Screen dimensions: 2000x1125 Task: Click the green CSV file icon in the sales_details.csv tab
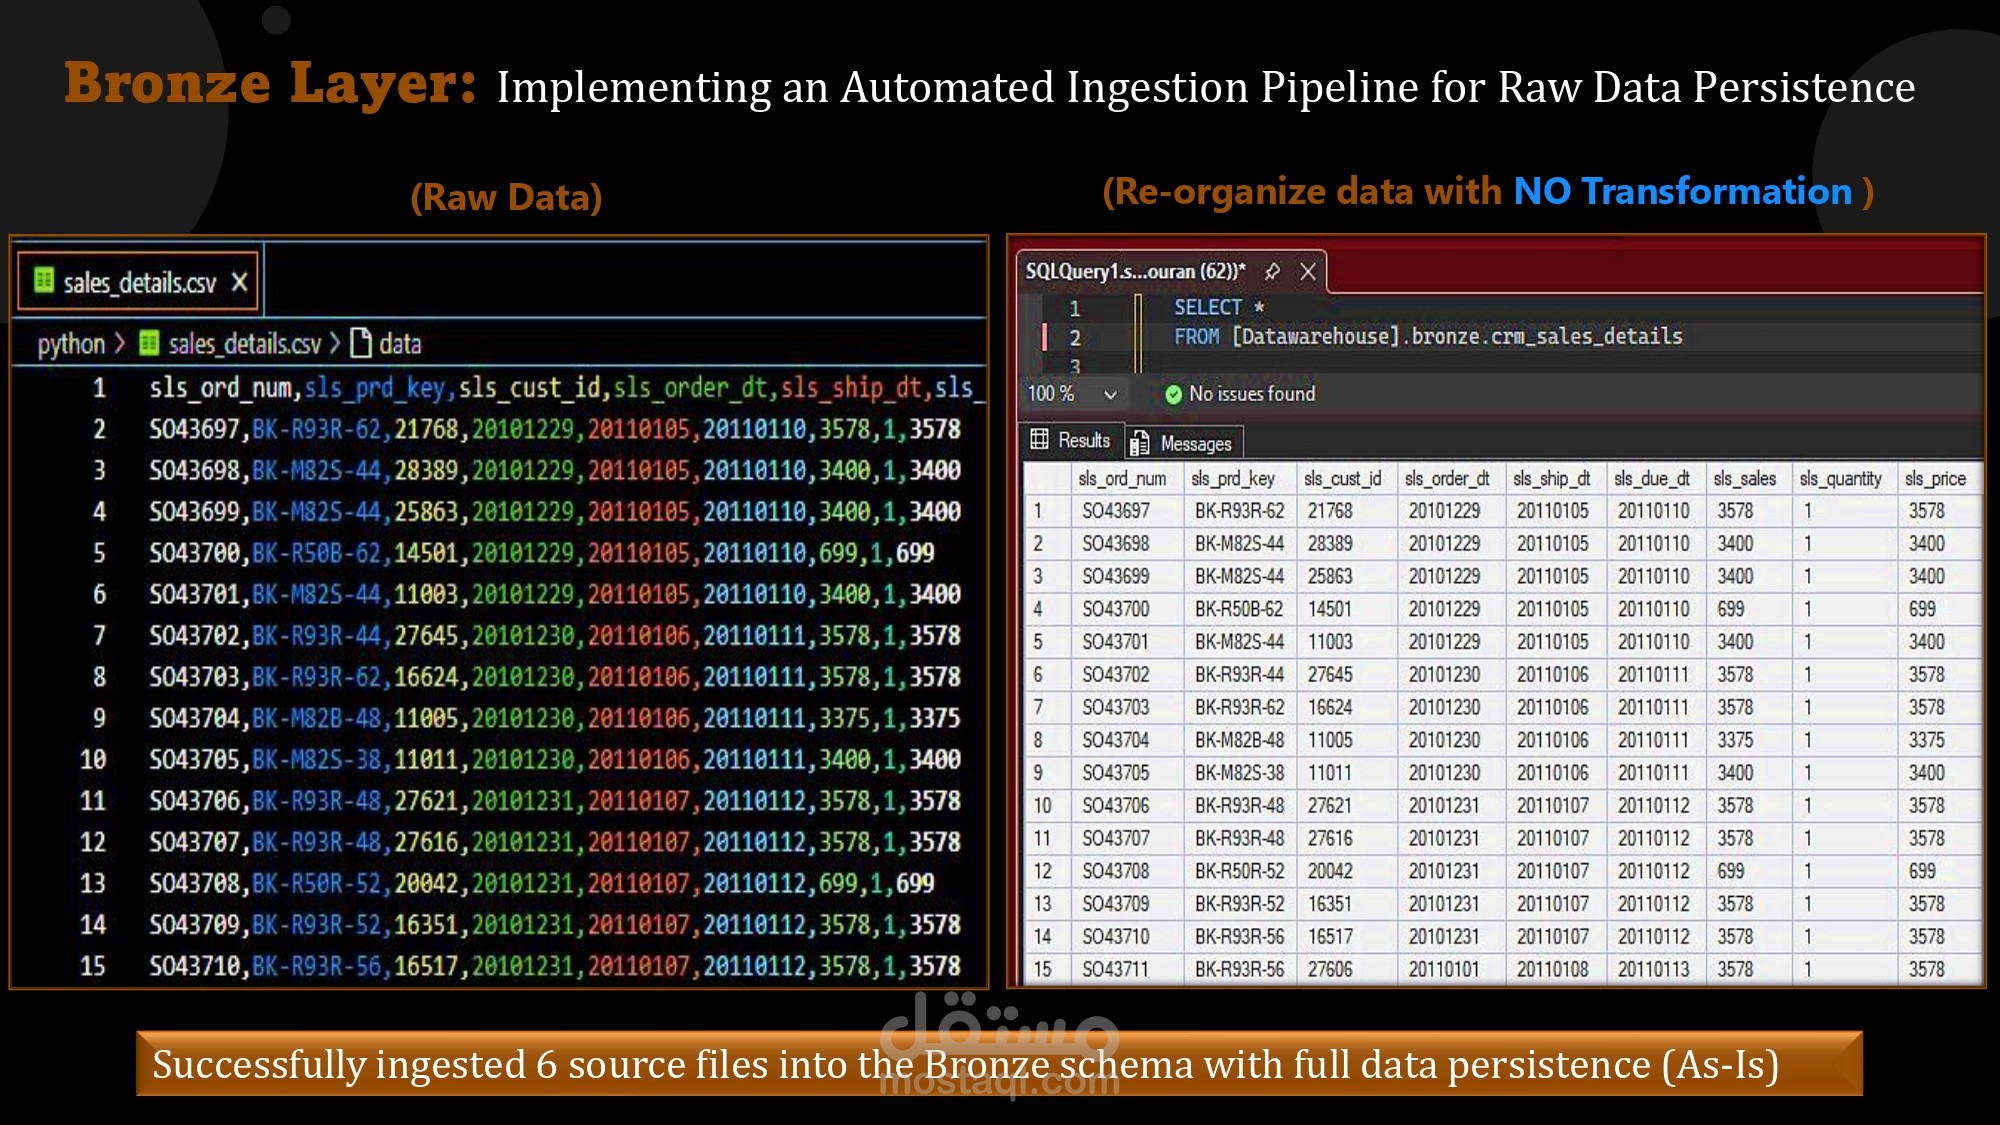(44, 280)
